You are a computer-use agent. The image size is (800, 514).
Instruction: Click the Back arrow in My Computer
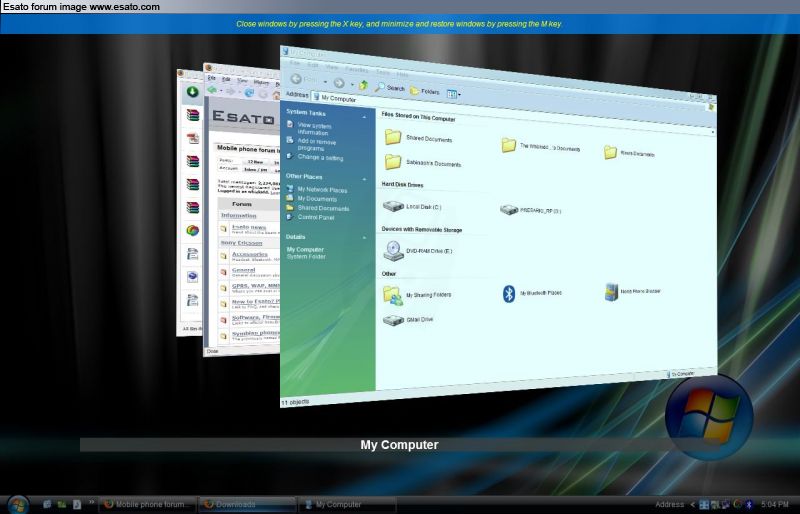tap(296, 79)
